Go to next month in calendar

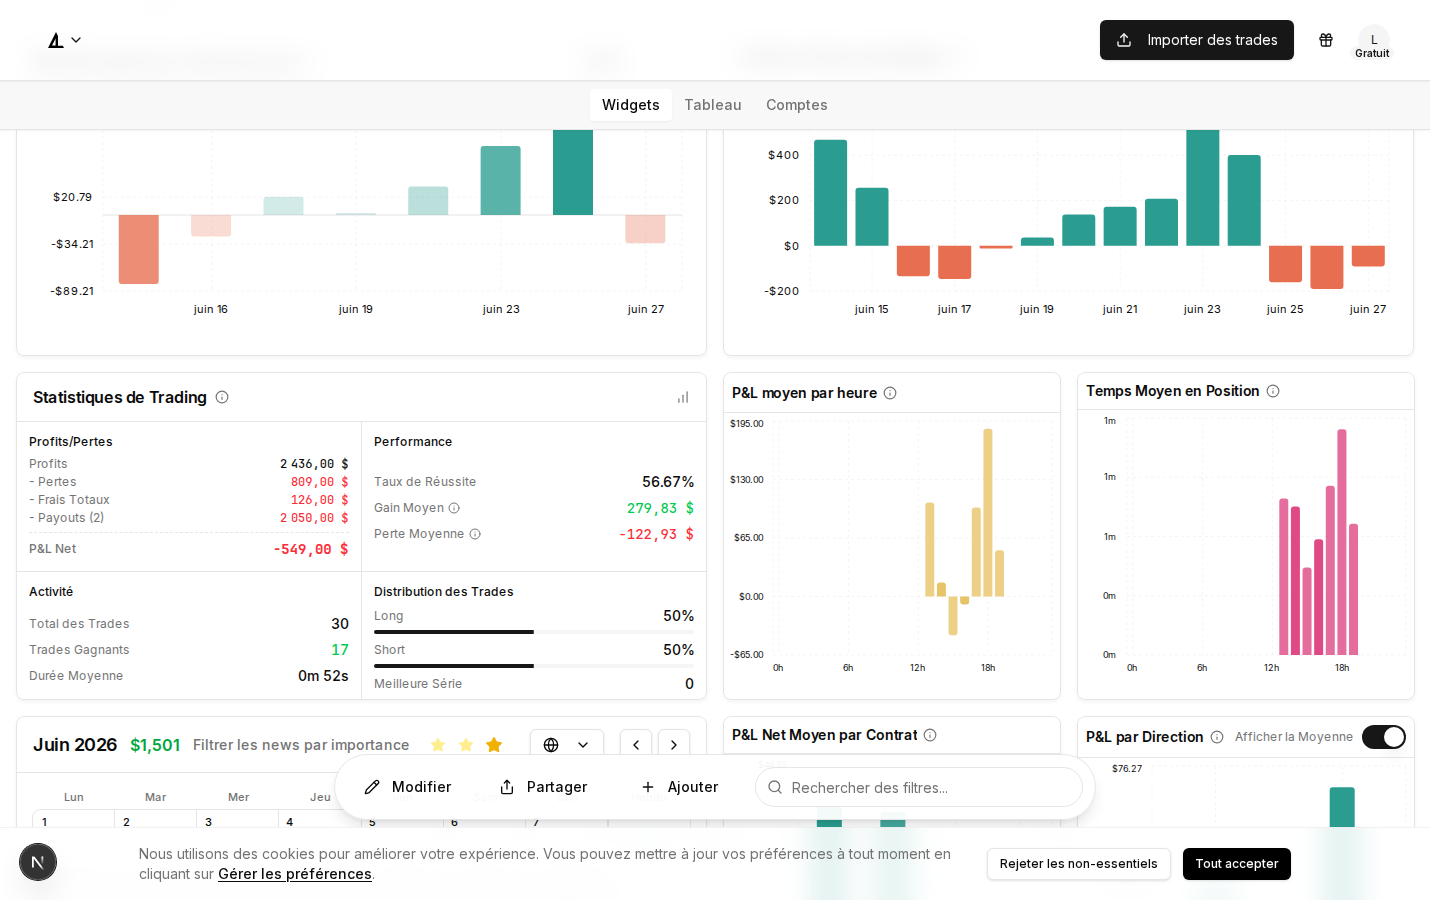pyautogui.click(x=674, y=745)
